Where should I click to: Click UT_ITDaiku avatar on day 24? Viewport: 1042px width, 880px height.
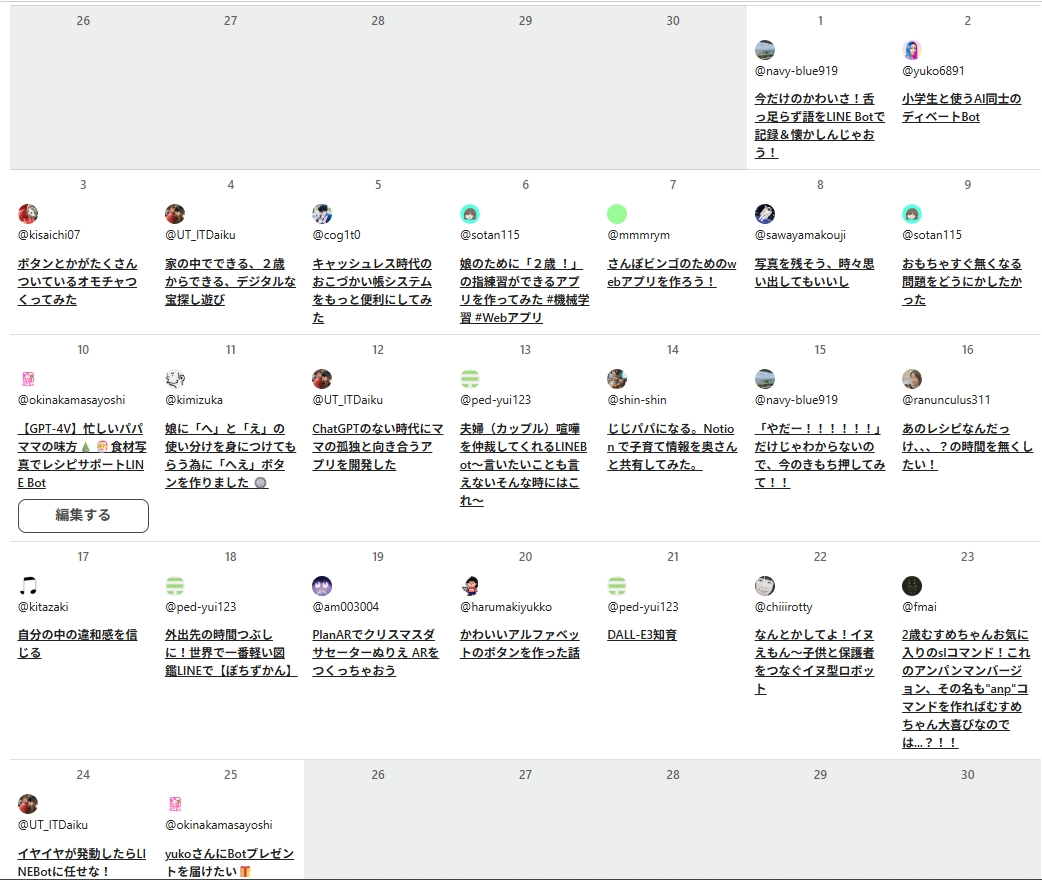point(28,804)
